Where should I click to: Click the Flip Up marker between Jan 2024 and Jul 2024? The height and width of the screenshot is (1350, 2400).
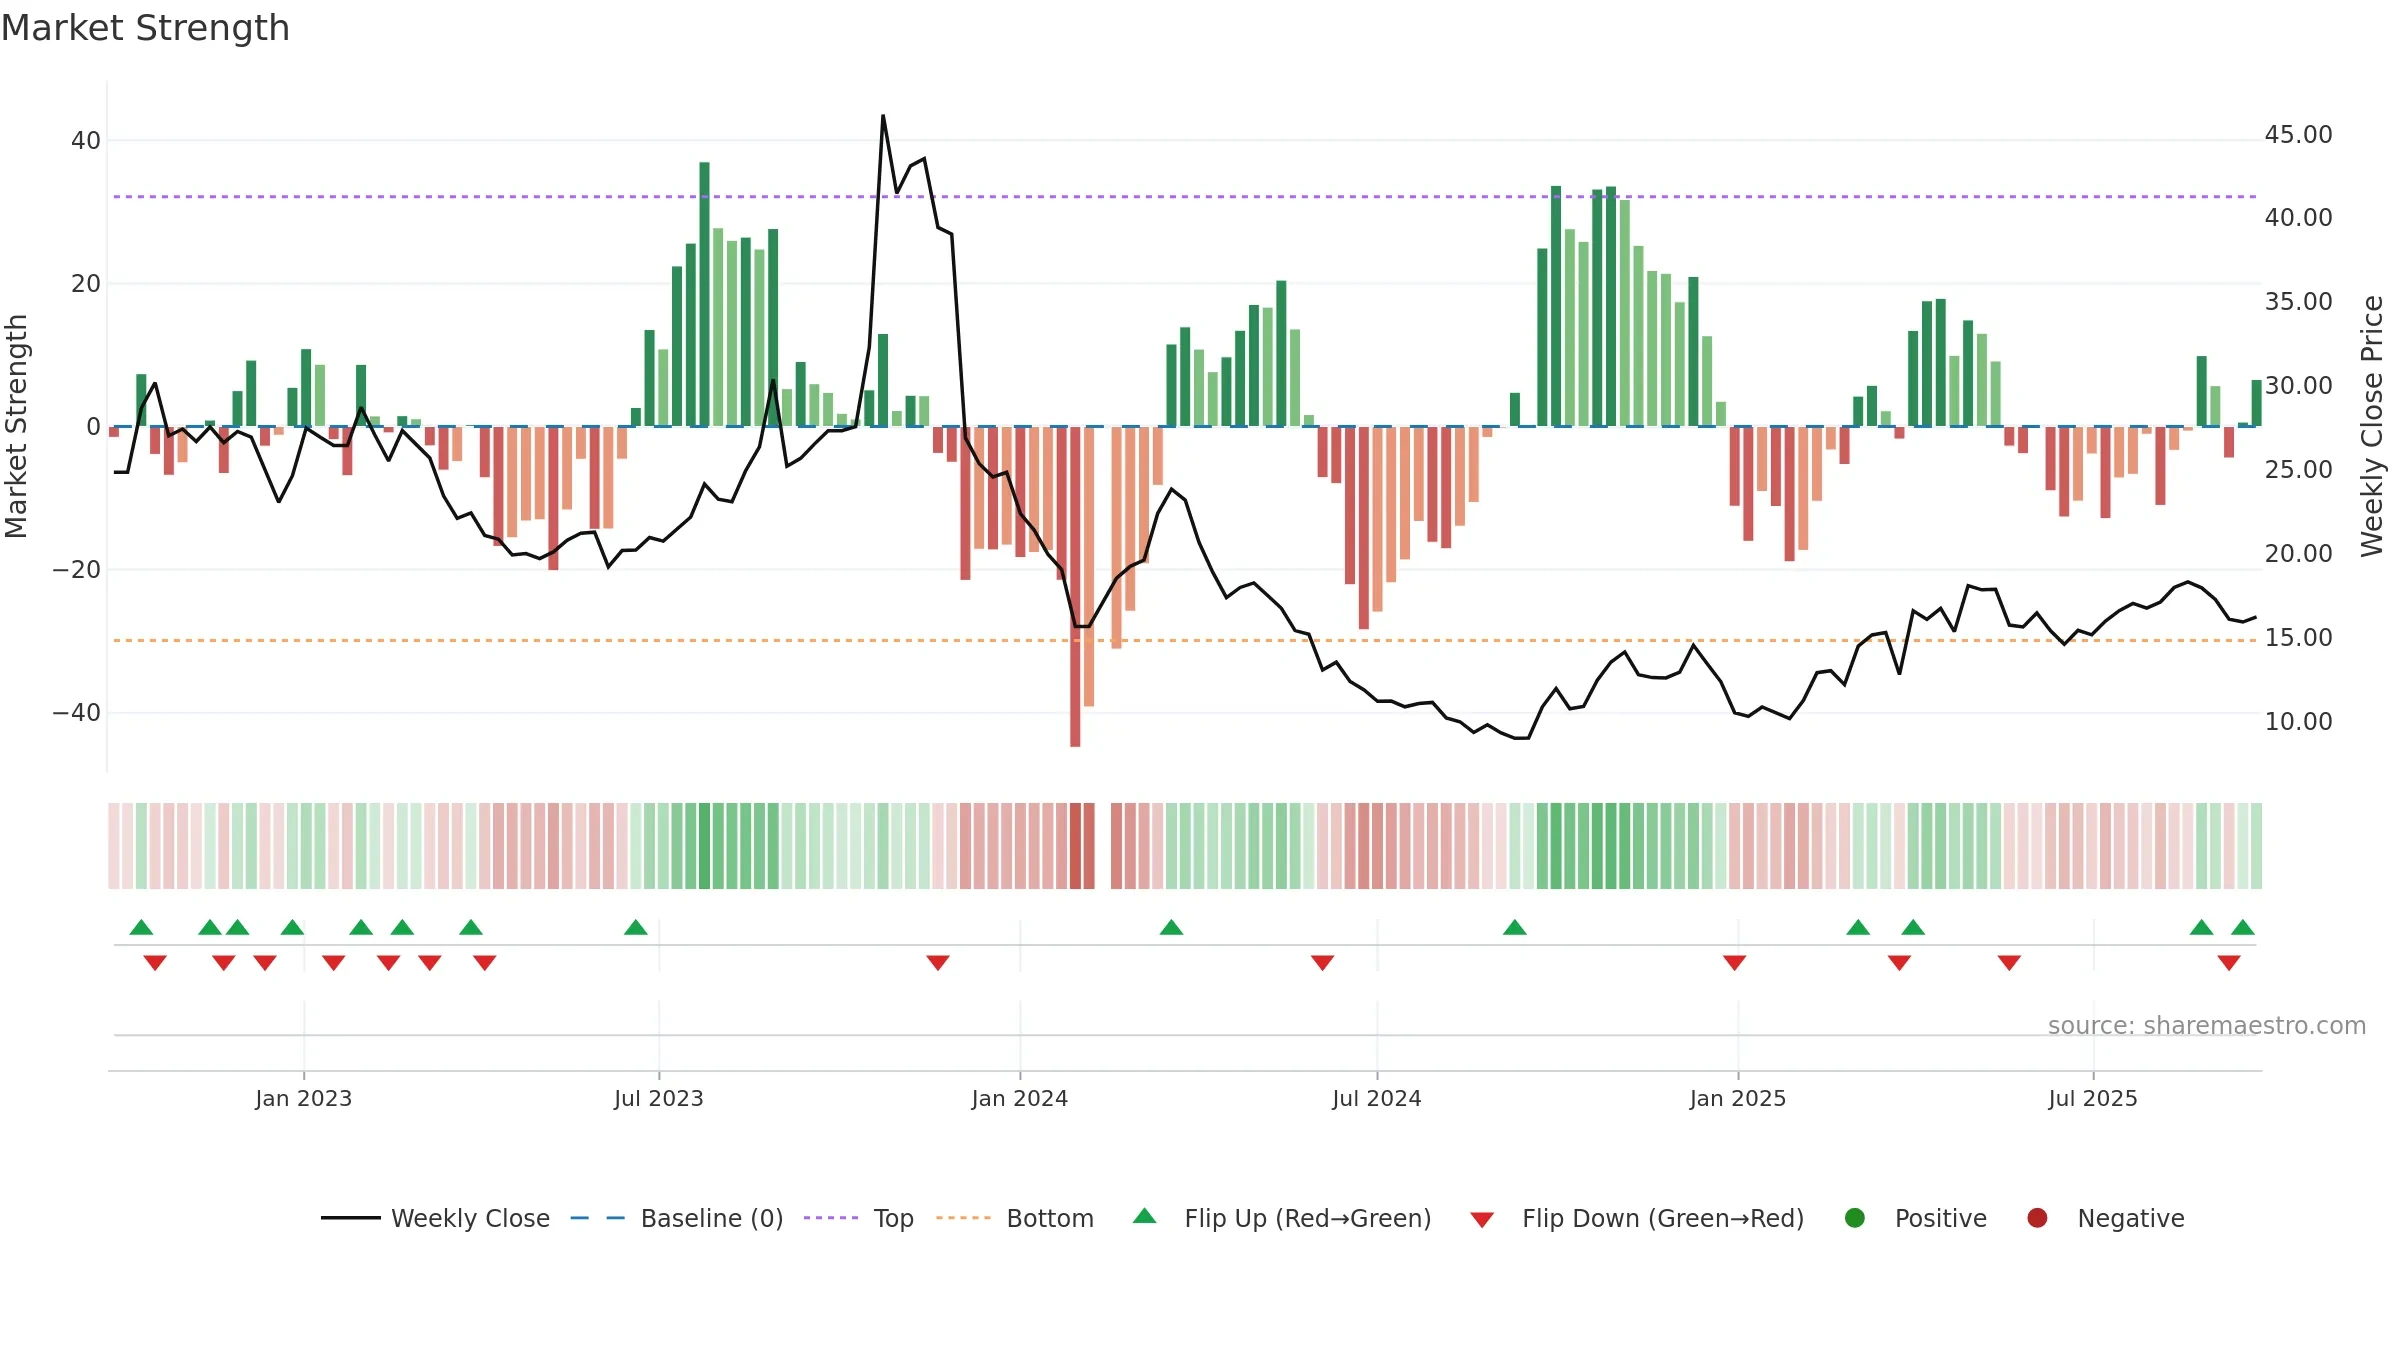1171,927
